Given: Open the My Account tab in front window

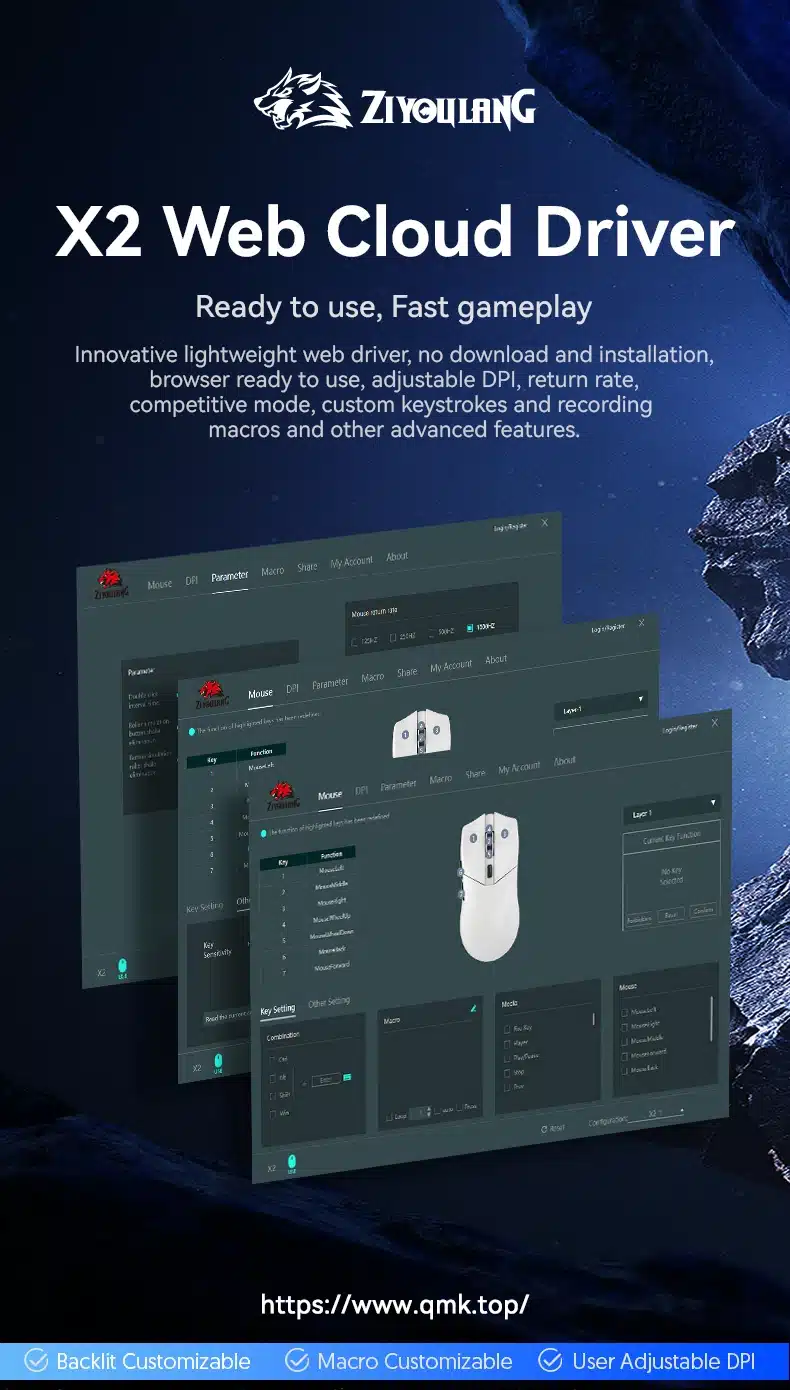Looking at the screenshot, I should [x=518, y=768].
